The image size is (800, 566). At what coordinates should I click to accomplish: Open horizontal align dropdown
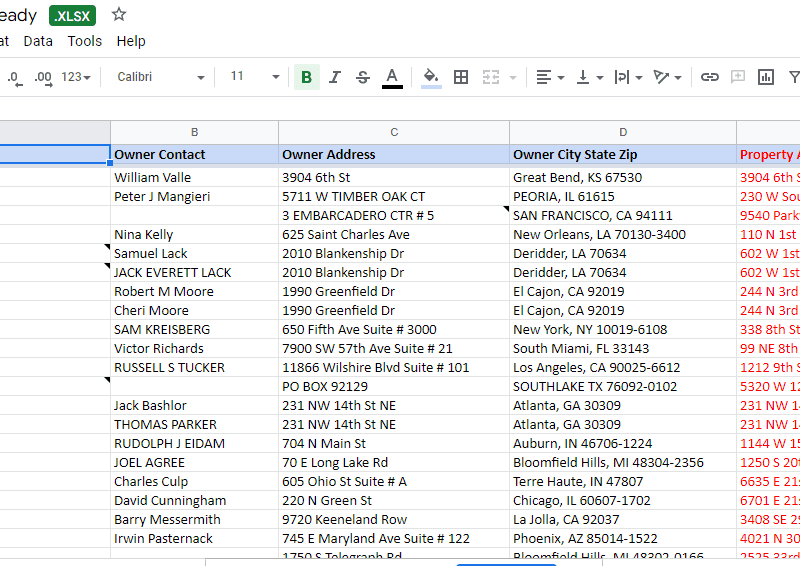(549, 77)
